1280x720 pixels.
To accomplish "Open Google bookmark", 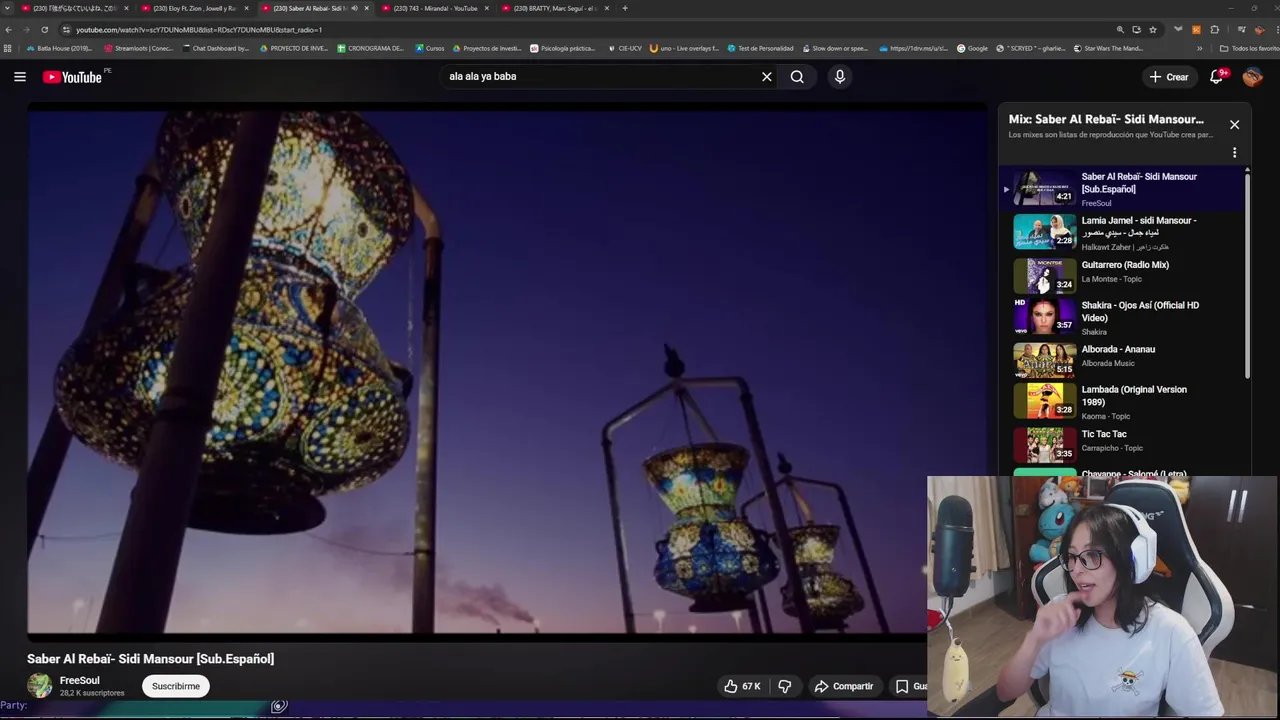I will pyautogui.click(x=972, y=48).
